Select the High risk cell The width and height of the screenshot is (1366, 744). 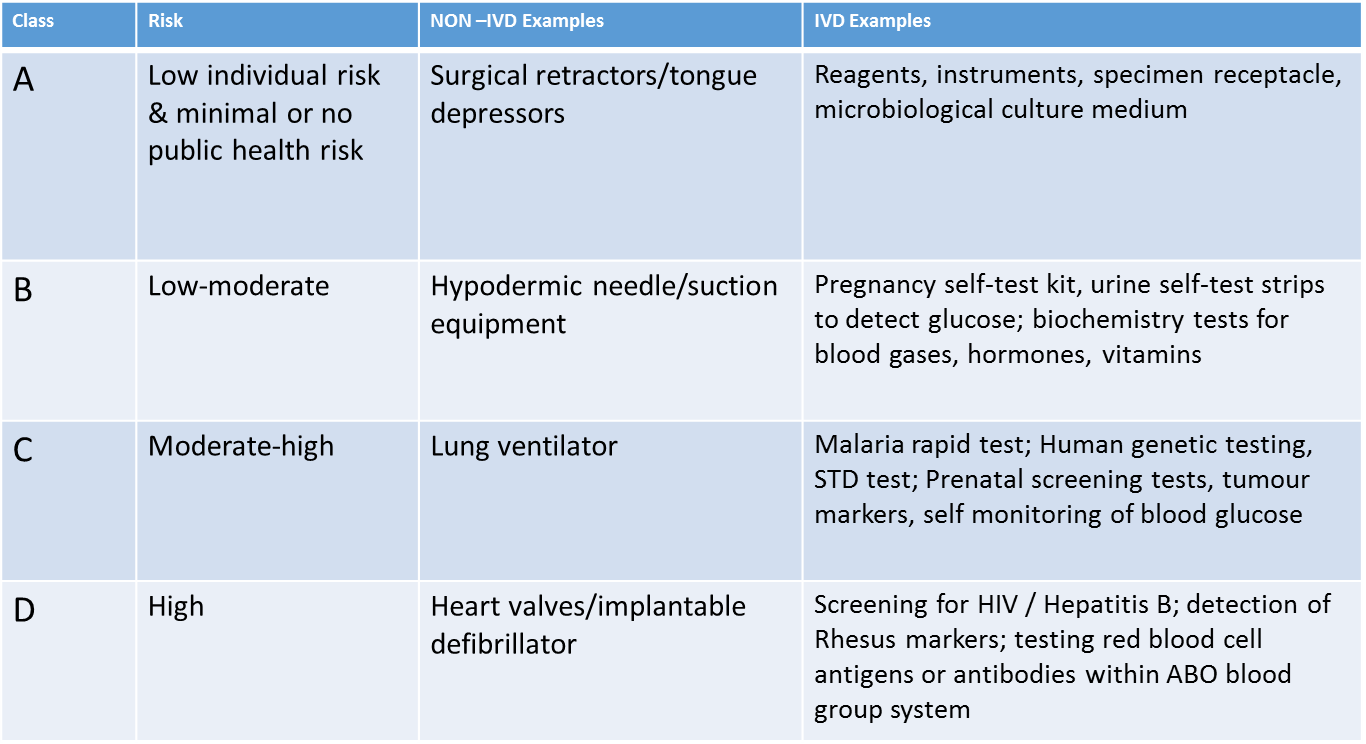278,661
